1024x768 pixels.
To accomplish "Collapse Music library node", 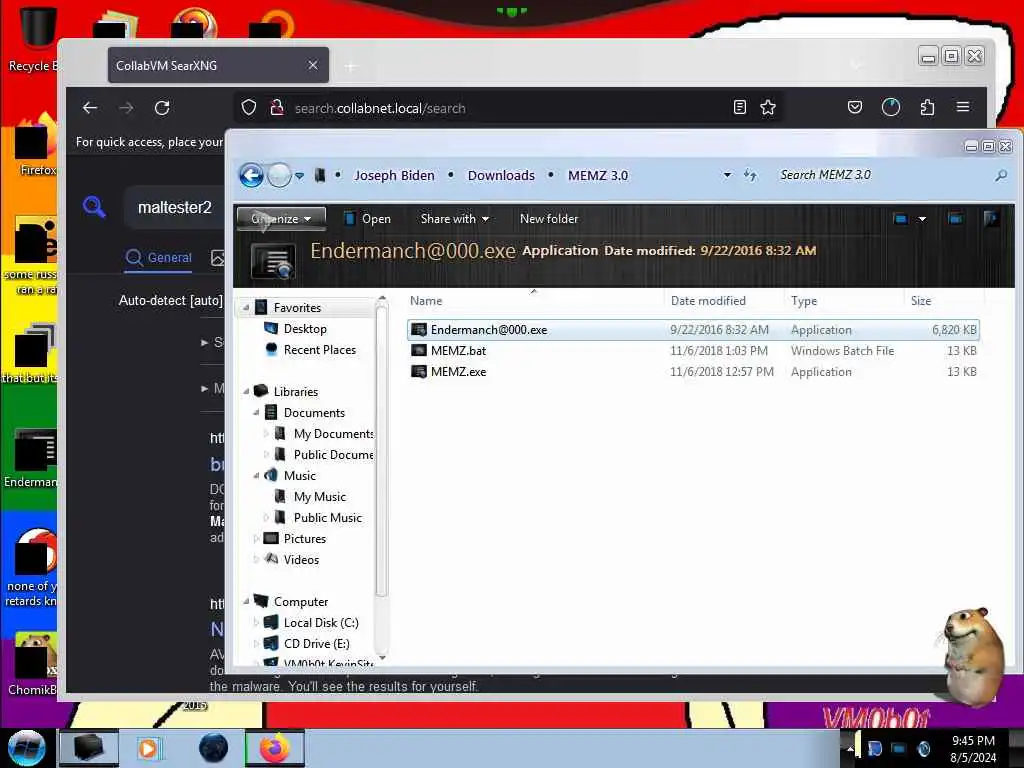I will pos(256,475).
